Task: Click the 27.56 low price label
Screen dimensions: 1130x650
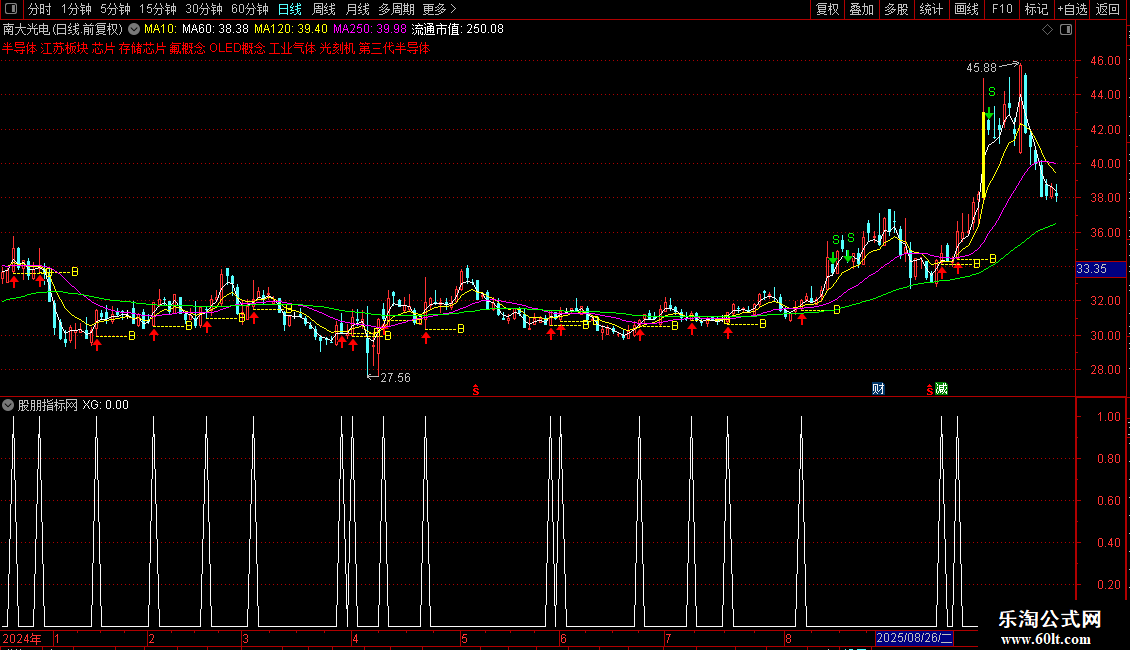Action: tap(396, 378)
